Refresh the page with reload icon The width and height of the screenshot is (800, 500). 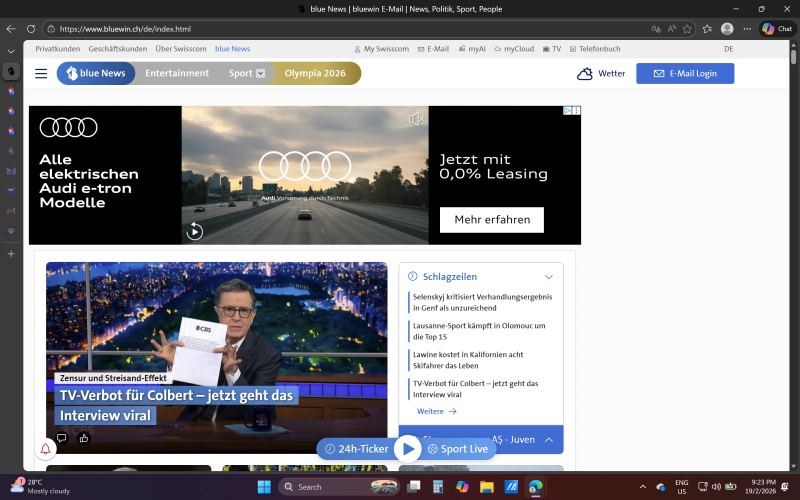tap(31, 29)
